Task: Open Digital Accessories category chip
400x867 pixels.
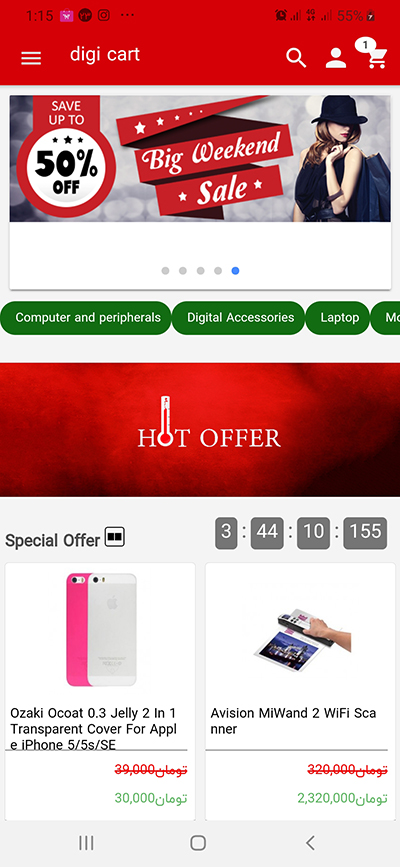Action: [x=239, y=318]
